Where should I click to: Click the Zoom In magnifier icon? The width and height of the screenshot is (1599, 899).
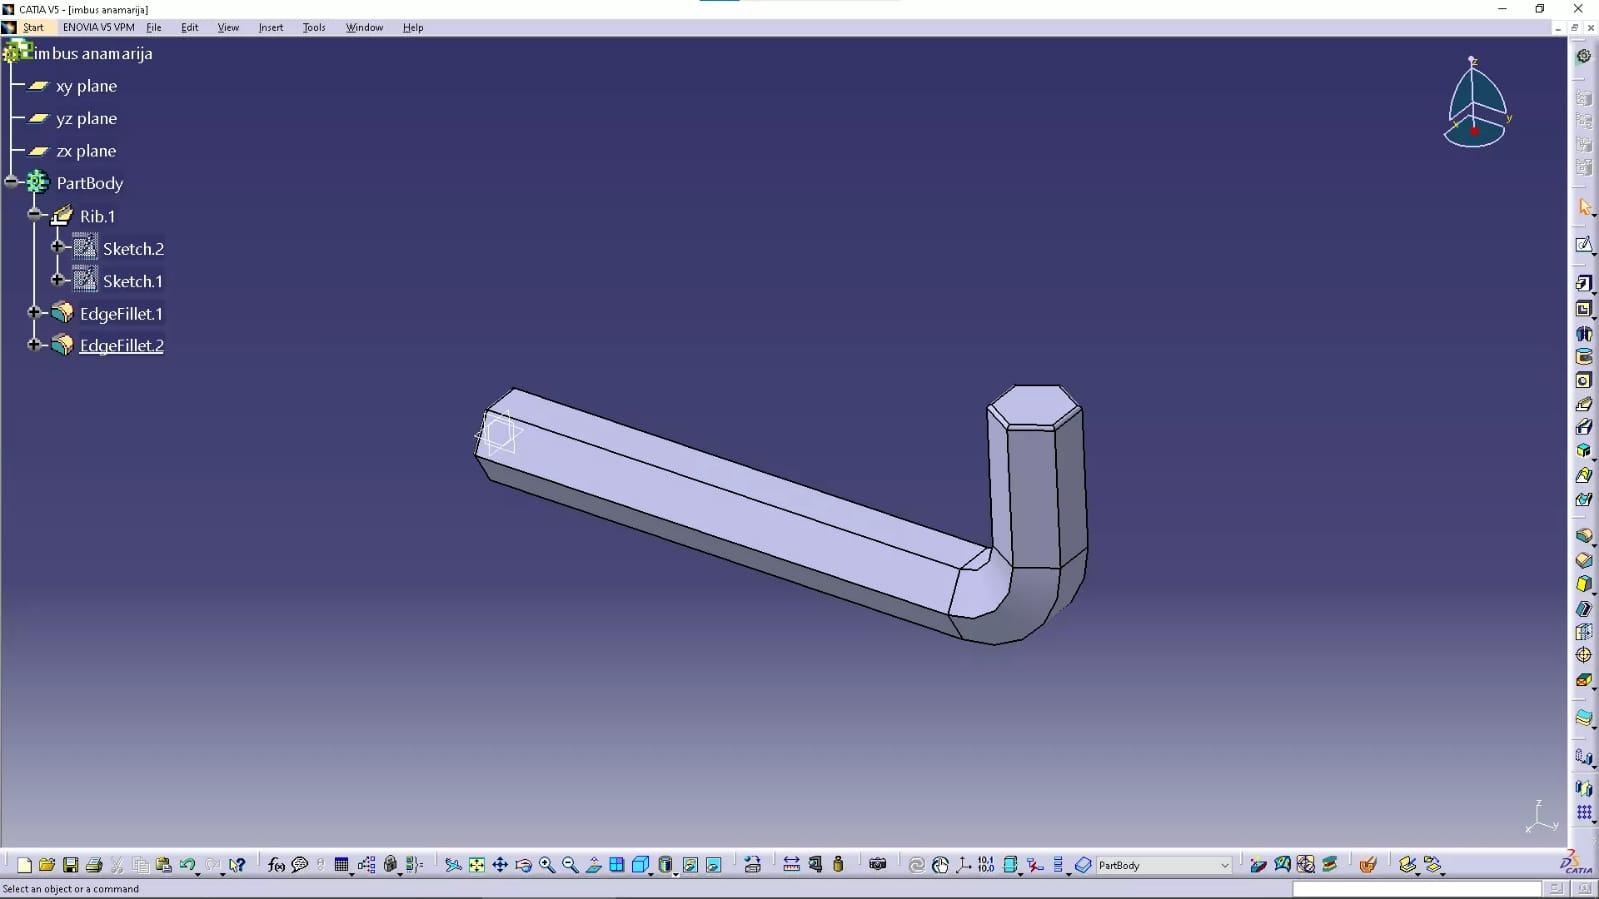point(547,865)
